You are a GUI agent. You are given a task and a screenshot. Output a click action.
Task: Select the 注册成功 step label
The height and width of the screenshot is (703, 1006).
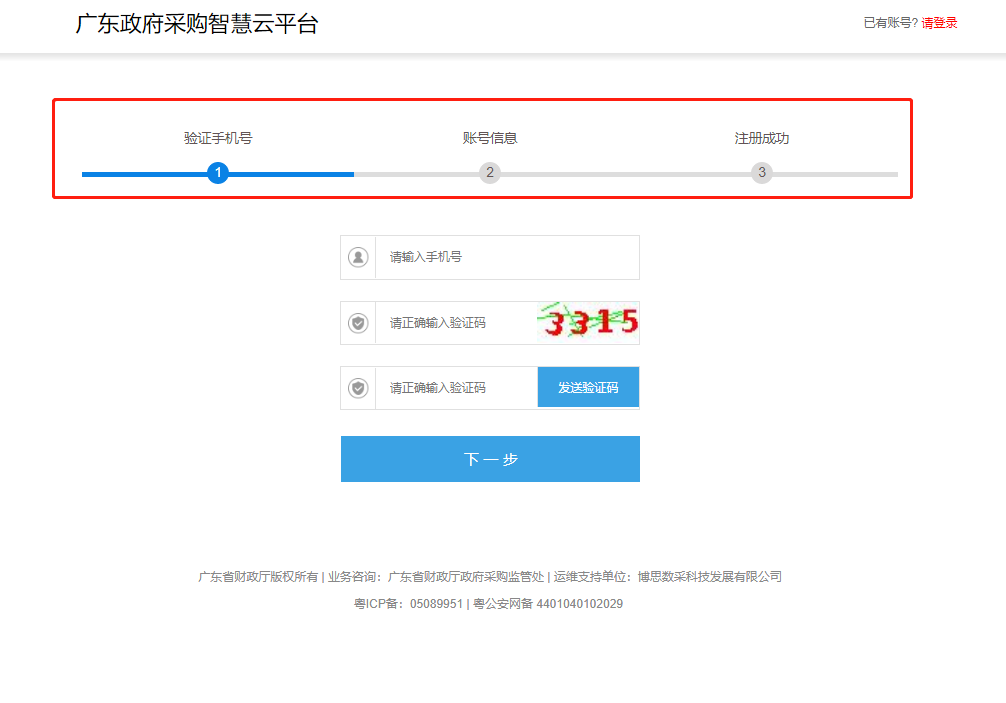pos(762,138)
